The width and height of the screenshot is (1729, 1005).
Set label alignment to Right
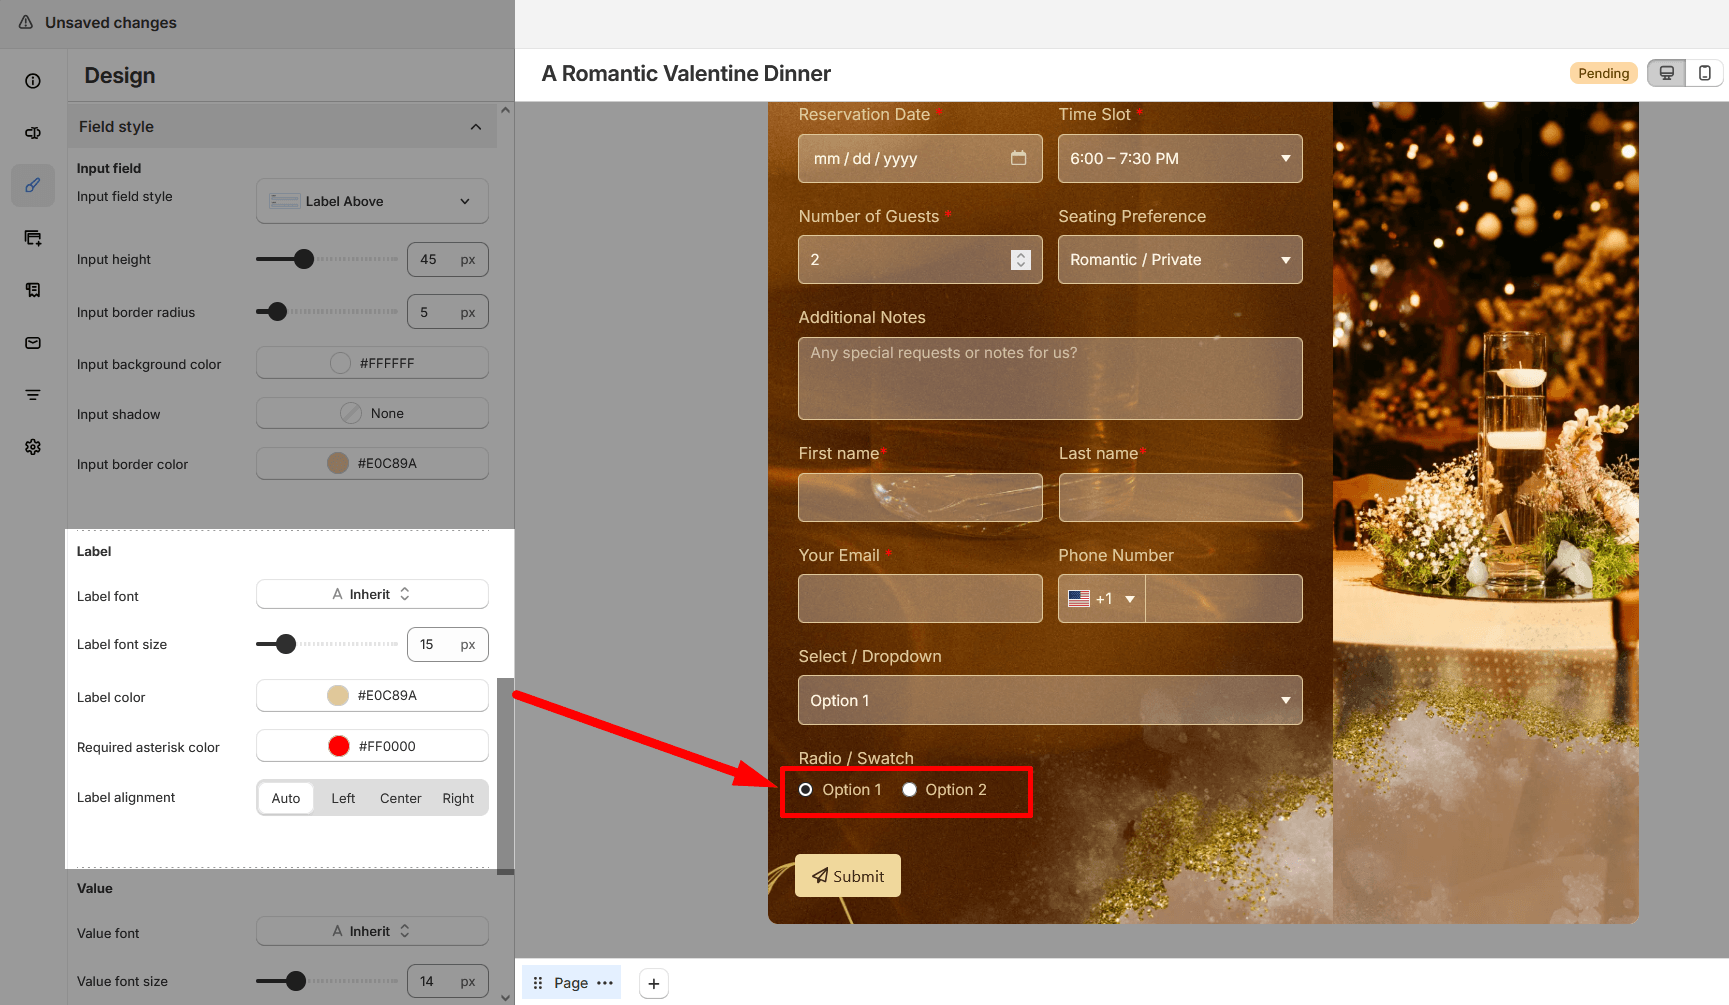pos(458,798)
